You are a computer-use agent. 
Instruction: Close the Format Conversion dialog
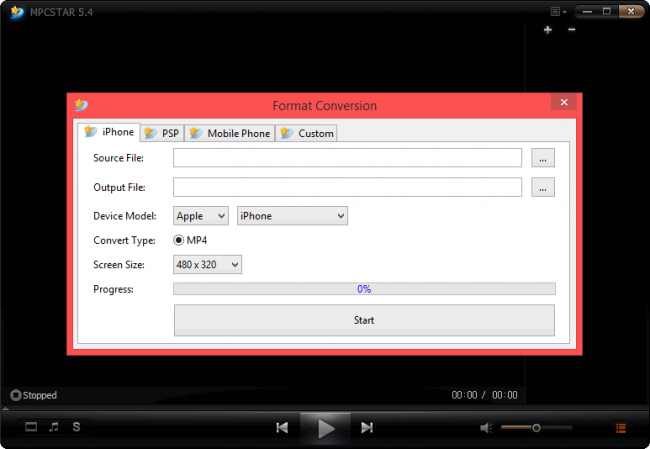[564, 102]
